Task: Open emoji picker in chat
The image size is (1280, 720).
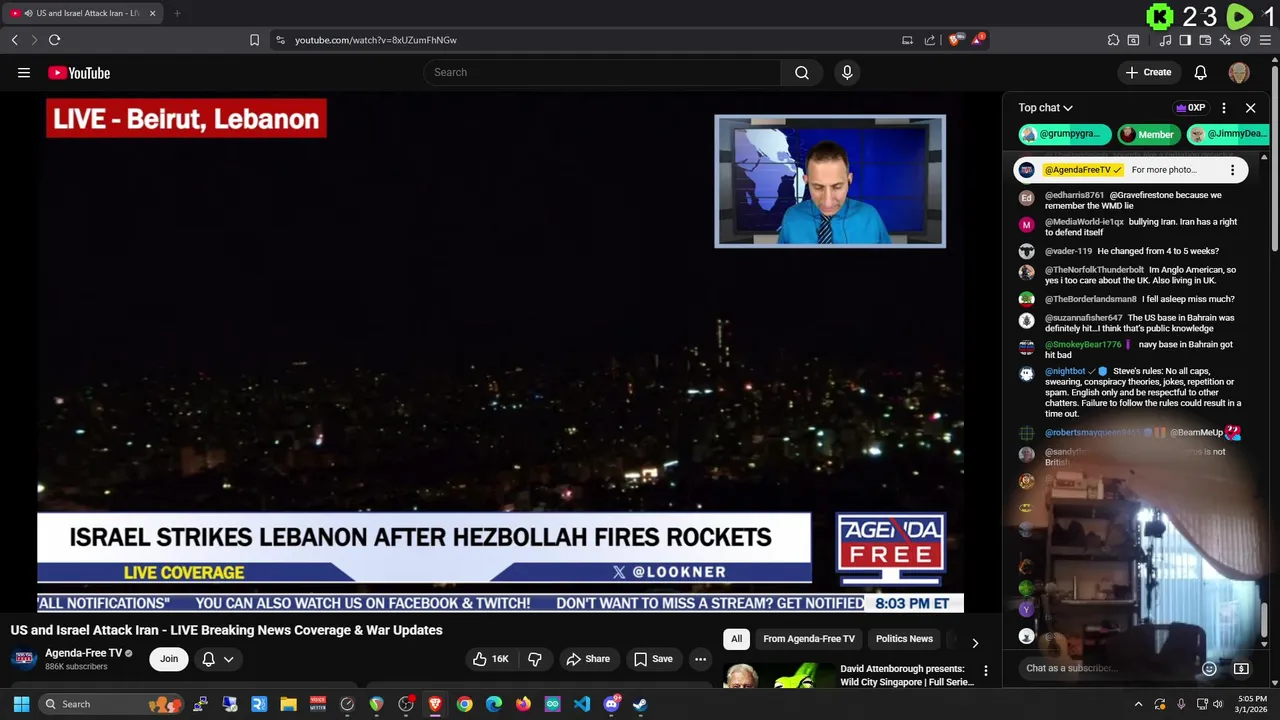Action: point(1209,668)
